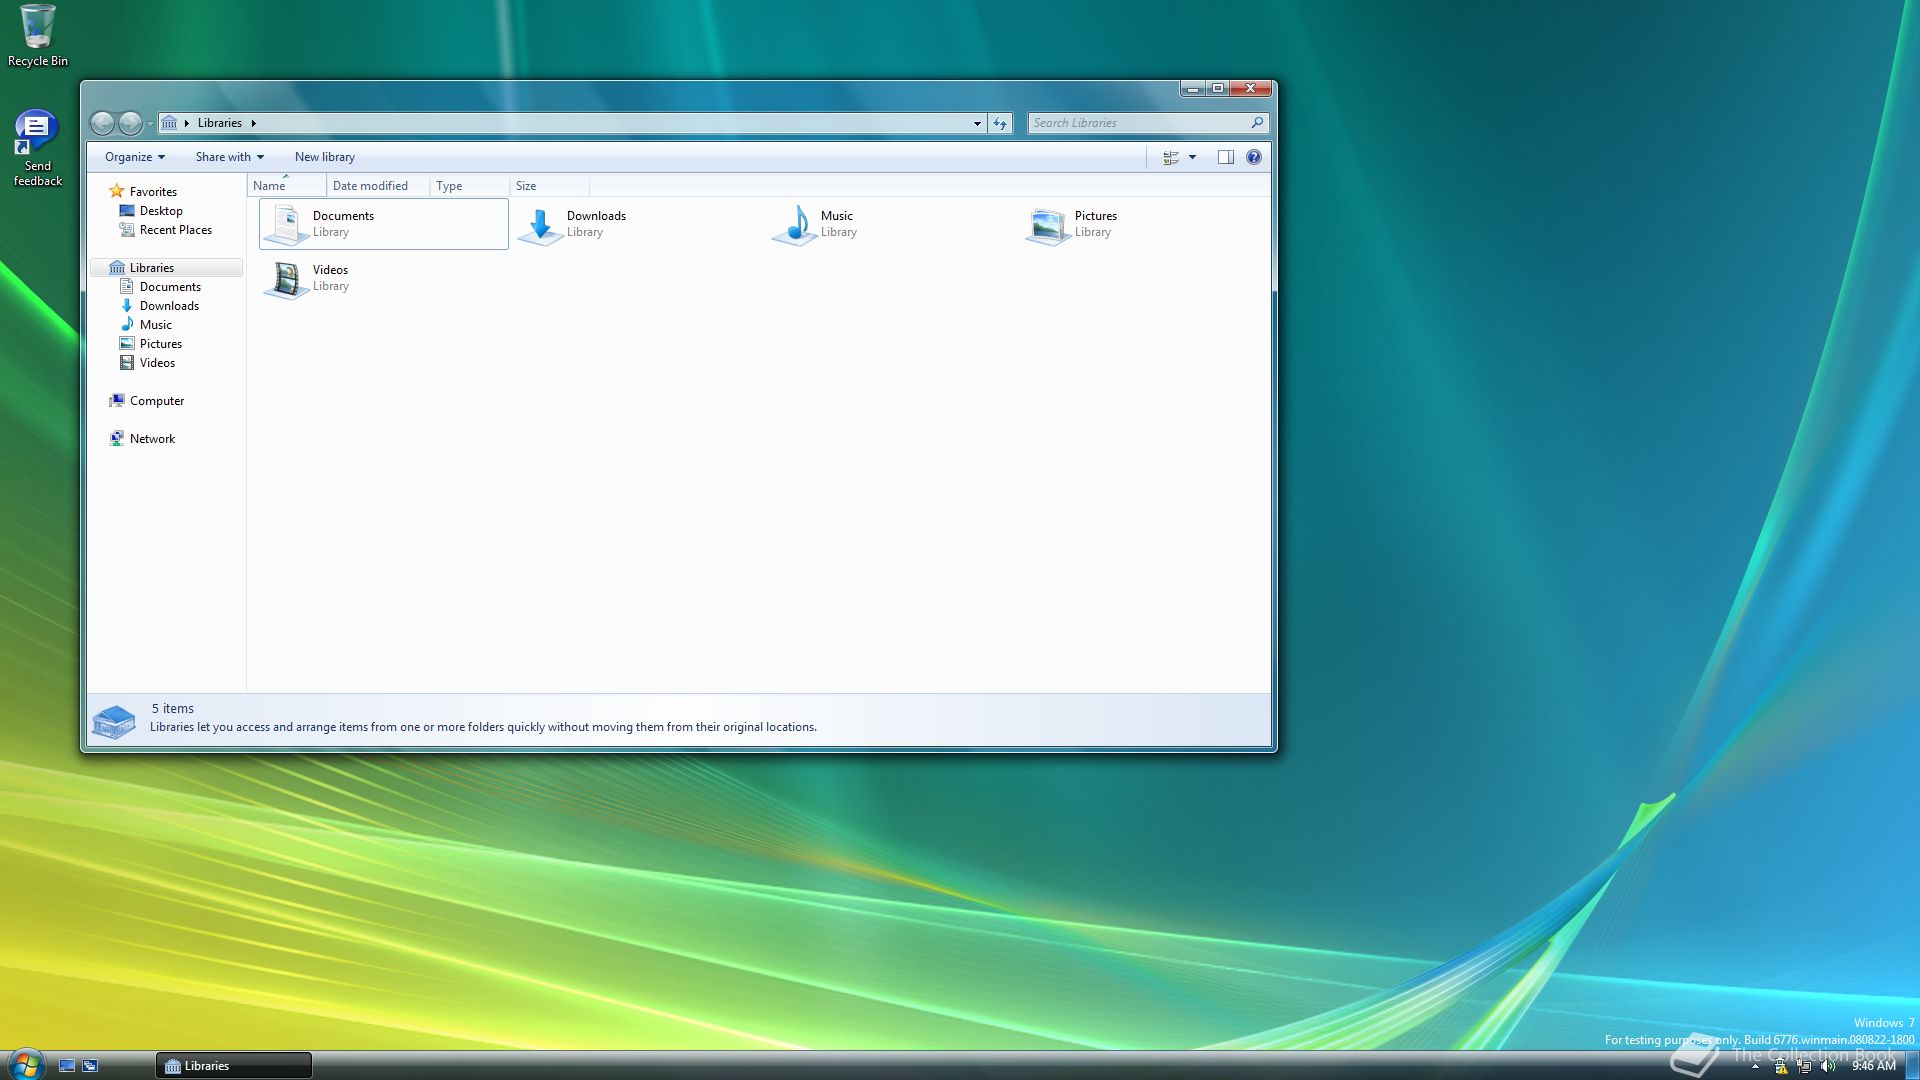
Task: Open the Recycle Bin desktop icon
Action: click(38, 36)
